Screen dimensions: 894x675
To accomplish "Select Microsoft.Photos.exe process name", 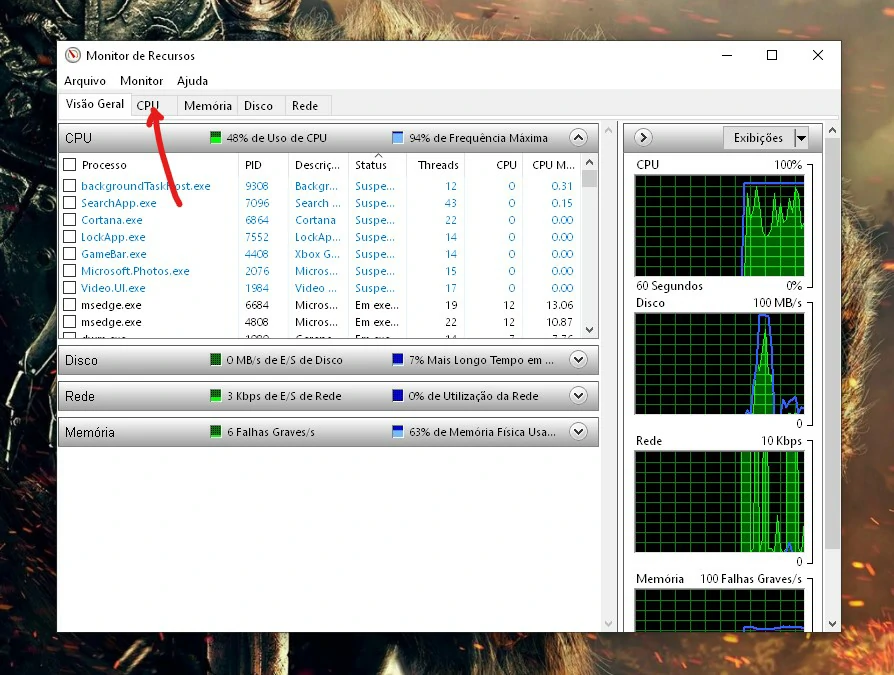I will pyautogui.click(x=135, y=271).
